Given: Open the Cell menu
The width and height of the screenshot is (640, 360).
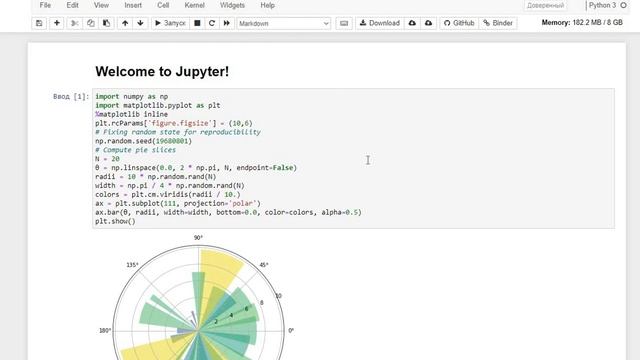Looking at the screenshot, I should 163,5.
